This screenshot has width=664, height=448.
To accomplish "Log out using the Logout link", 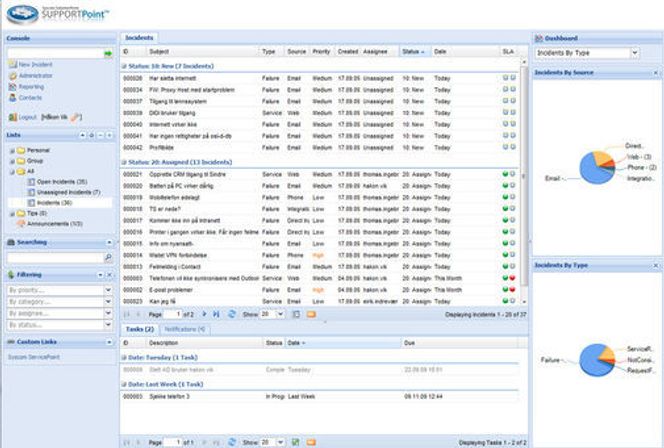I will tap(27, 116).
